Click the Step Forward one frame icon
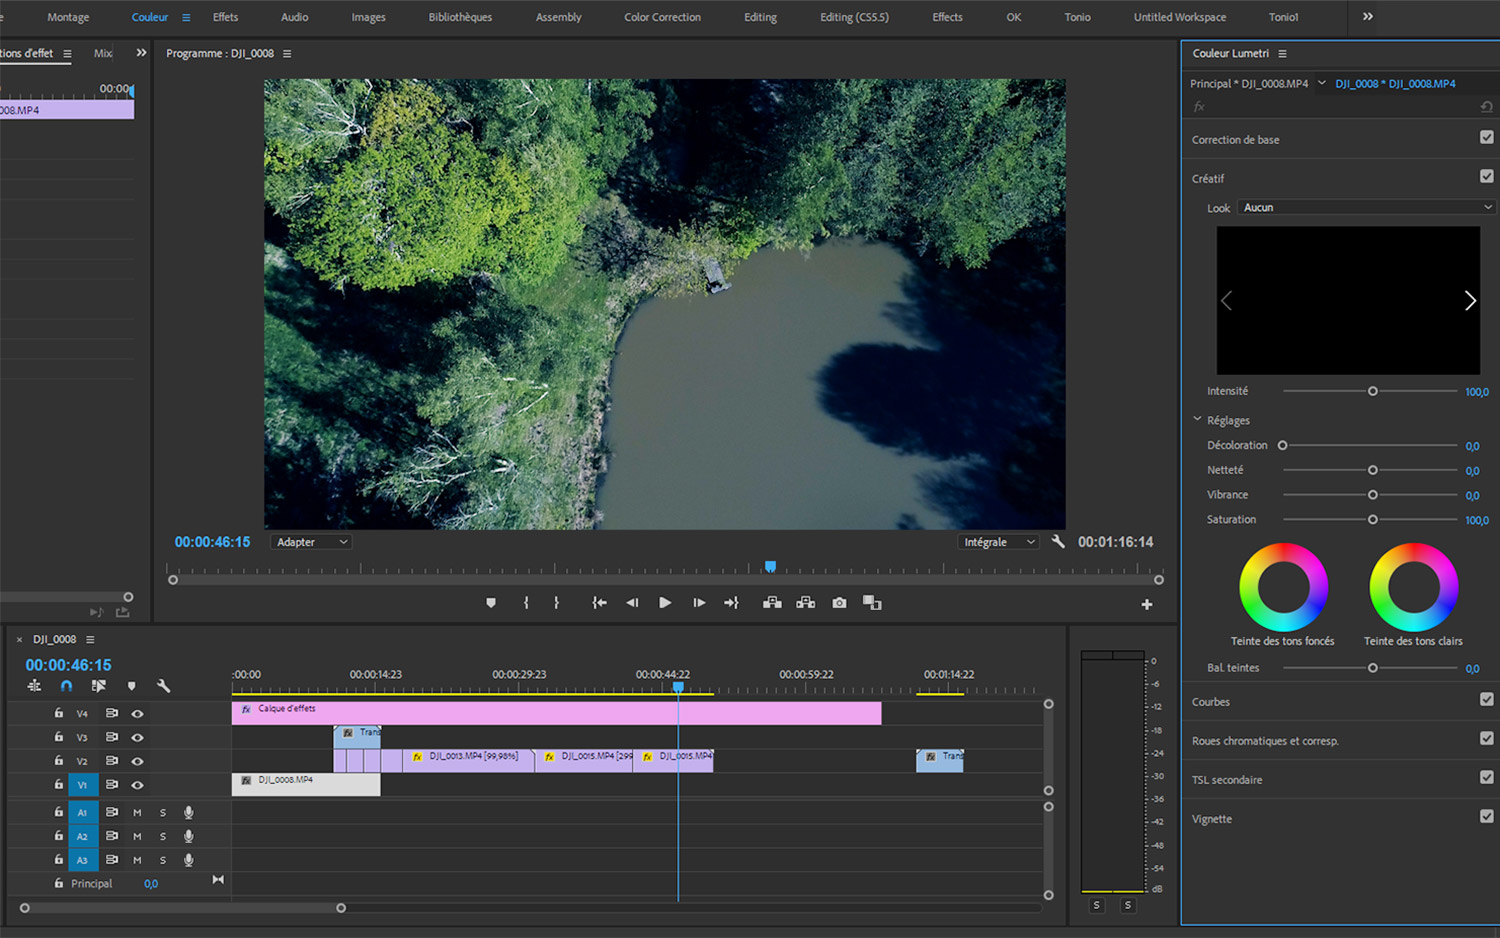The height and width of the screenshot is (938, 1500). click(x=699, y=603)
